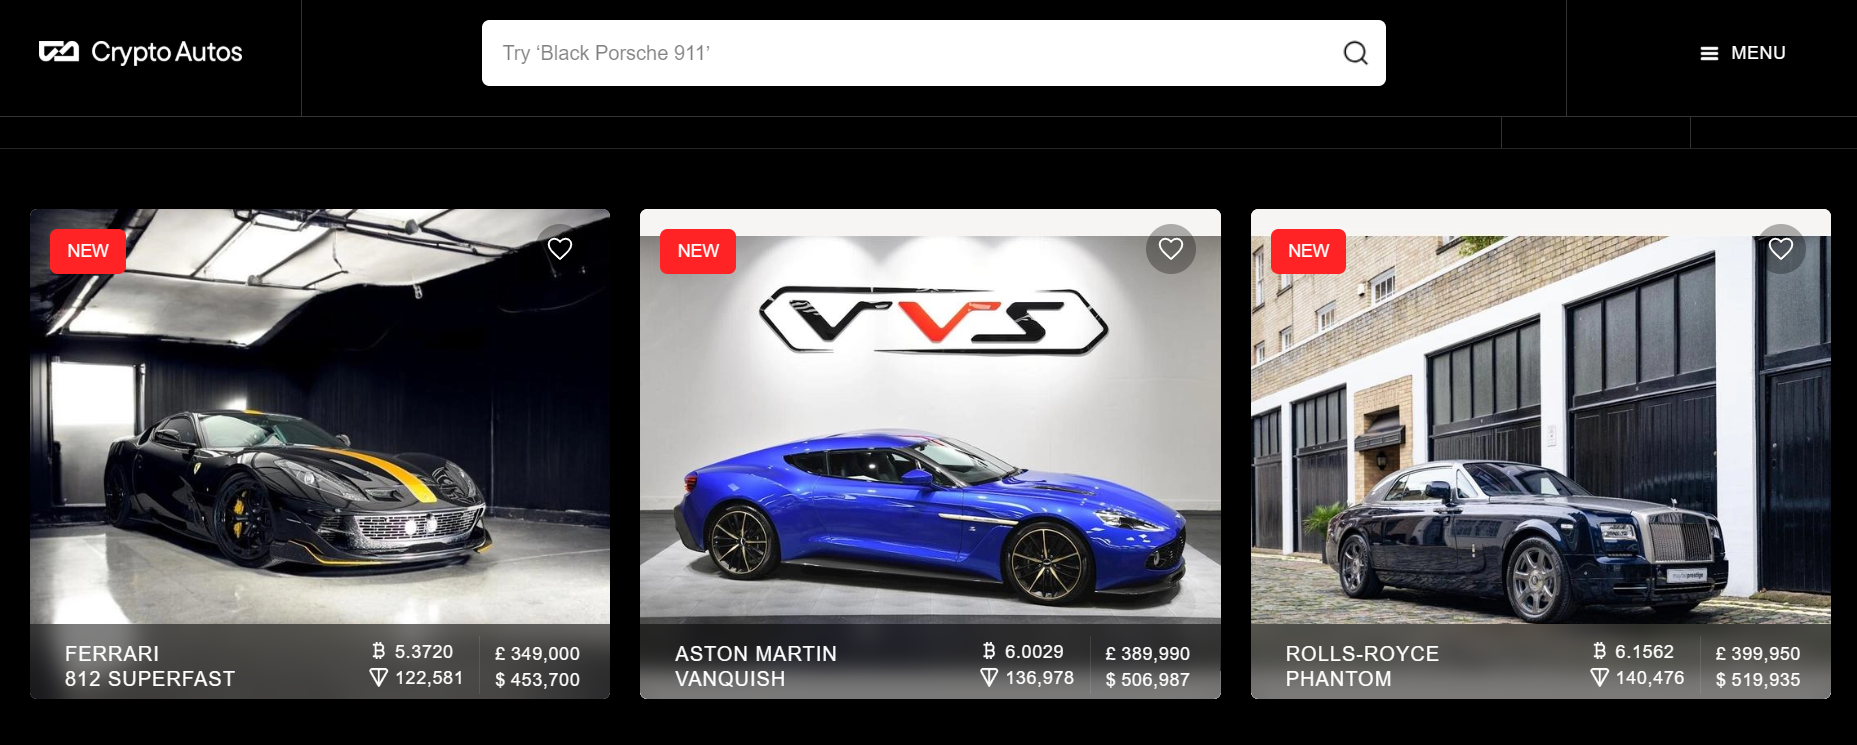Image resolution: width=1857 pixels, height=745 pixels.
Task: Open the Aston Martin Vanquish title link
Action: (756, 666)
